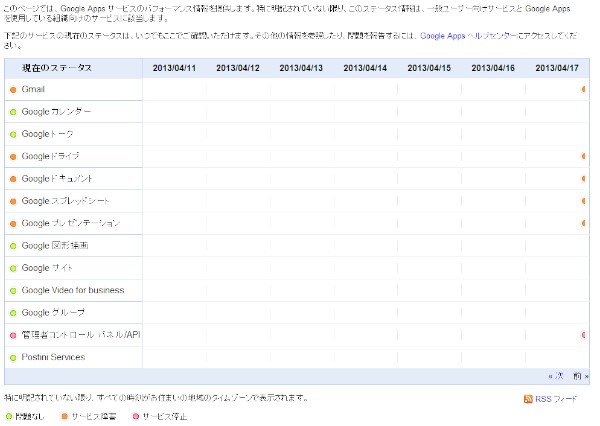The image size is (600, 426).
Task: Open the Google ドライブ incident marker on 2013/04/17
Action: click(584, 156)
